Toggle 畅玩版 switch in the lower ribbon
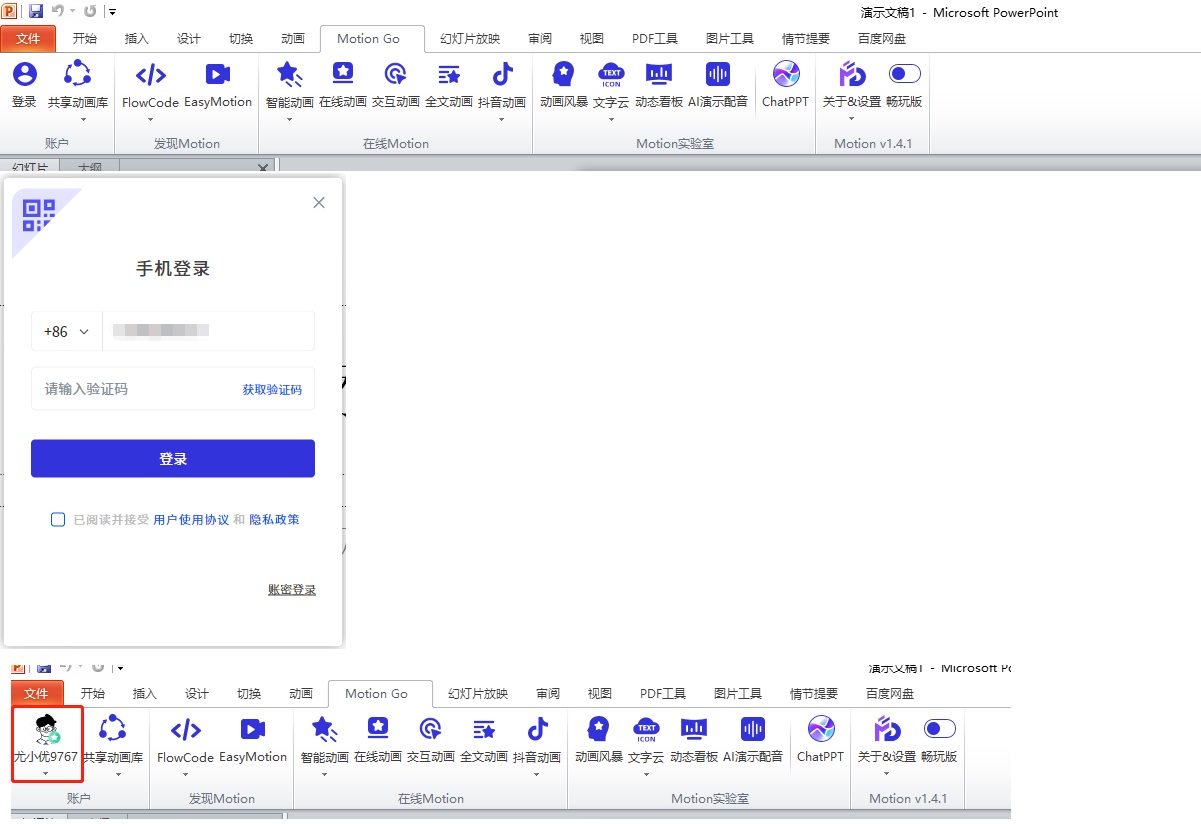The width and height of the screenshot is (1201, 824). 940,728
